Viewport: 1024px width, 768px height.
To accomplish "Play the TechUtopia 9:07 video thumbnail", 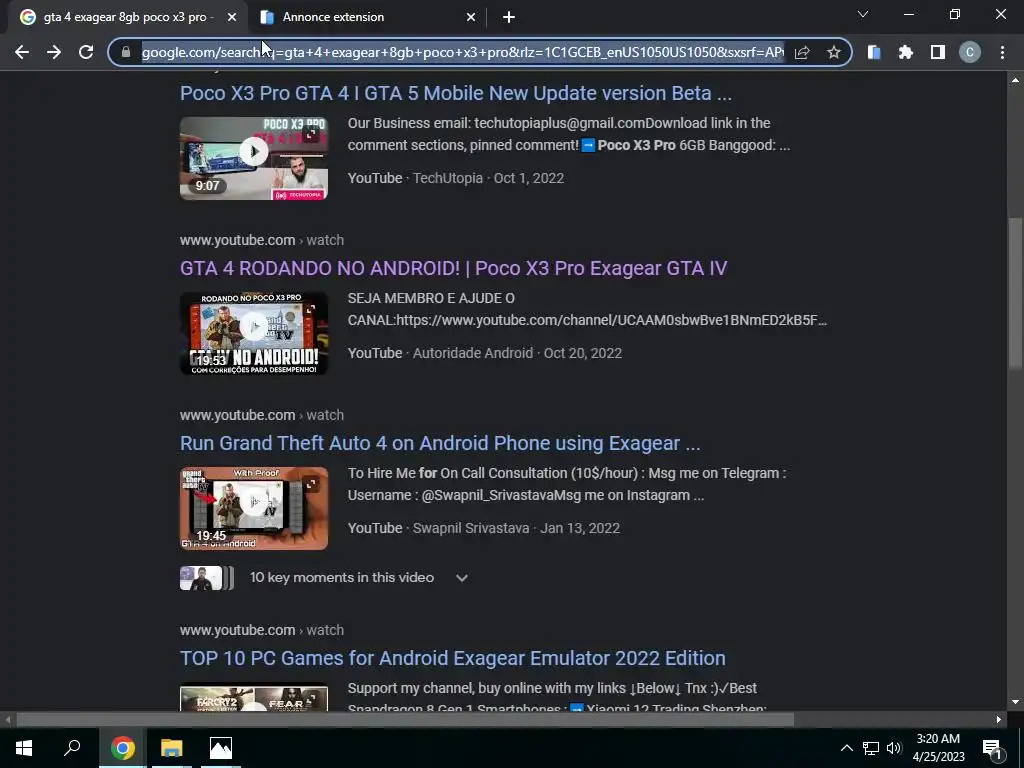I will pyautogui.click(x=254, y=158).
